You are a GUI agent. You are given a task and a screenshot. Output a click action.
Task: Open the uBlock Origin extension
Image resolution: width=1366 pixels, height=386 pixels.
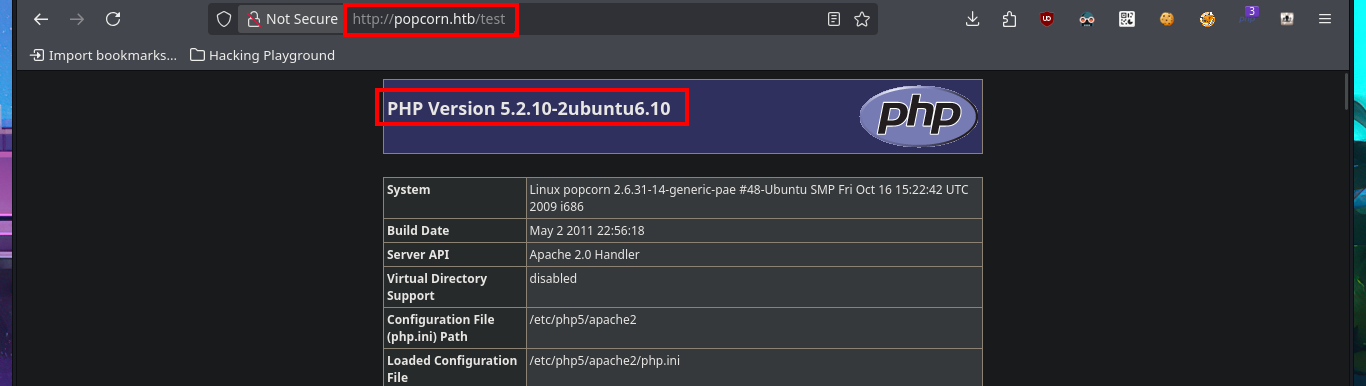[x=1047, y=19]
